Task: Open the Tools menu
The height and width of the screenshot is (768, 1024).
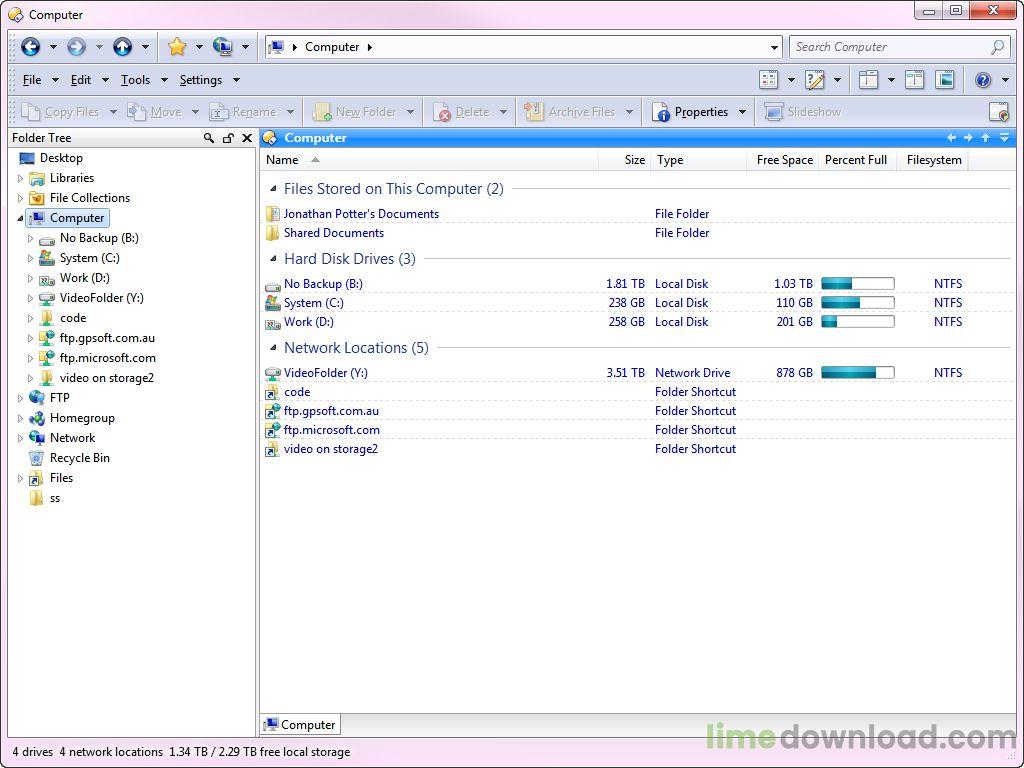Action: click(135, 80)
